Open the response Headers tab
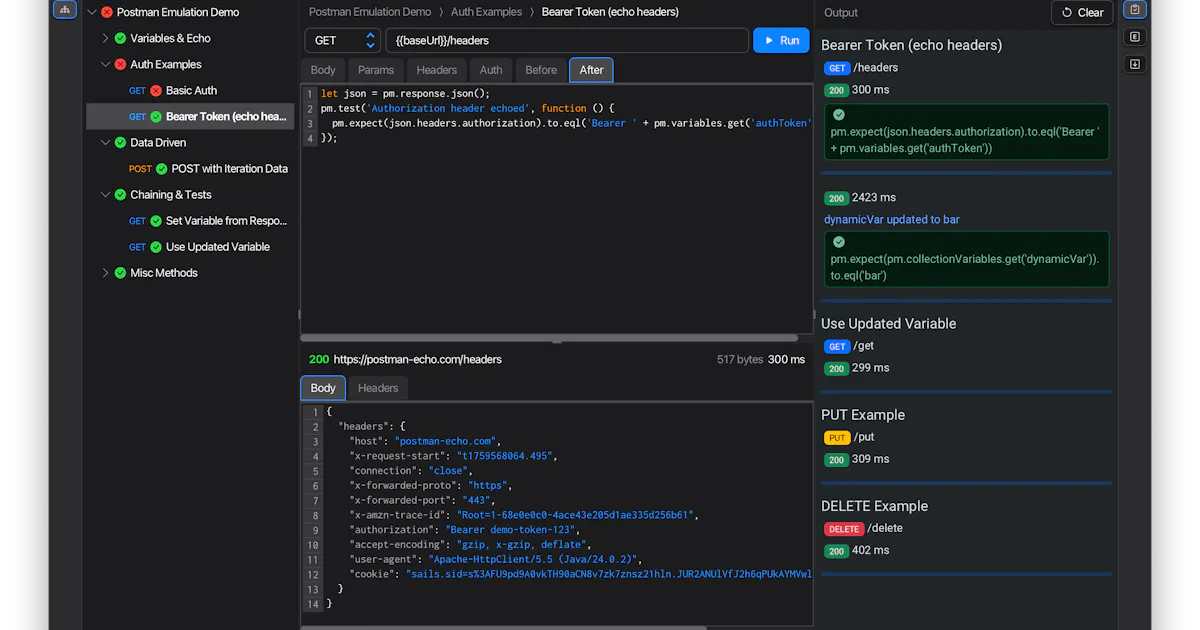 378,388
